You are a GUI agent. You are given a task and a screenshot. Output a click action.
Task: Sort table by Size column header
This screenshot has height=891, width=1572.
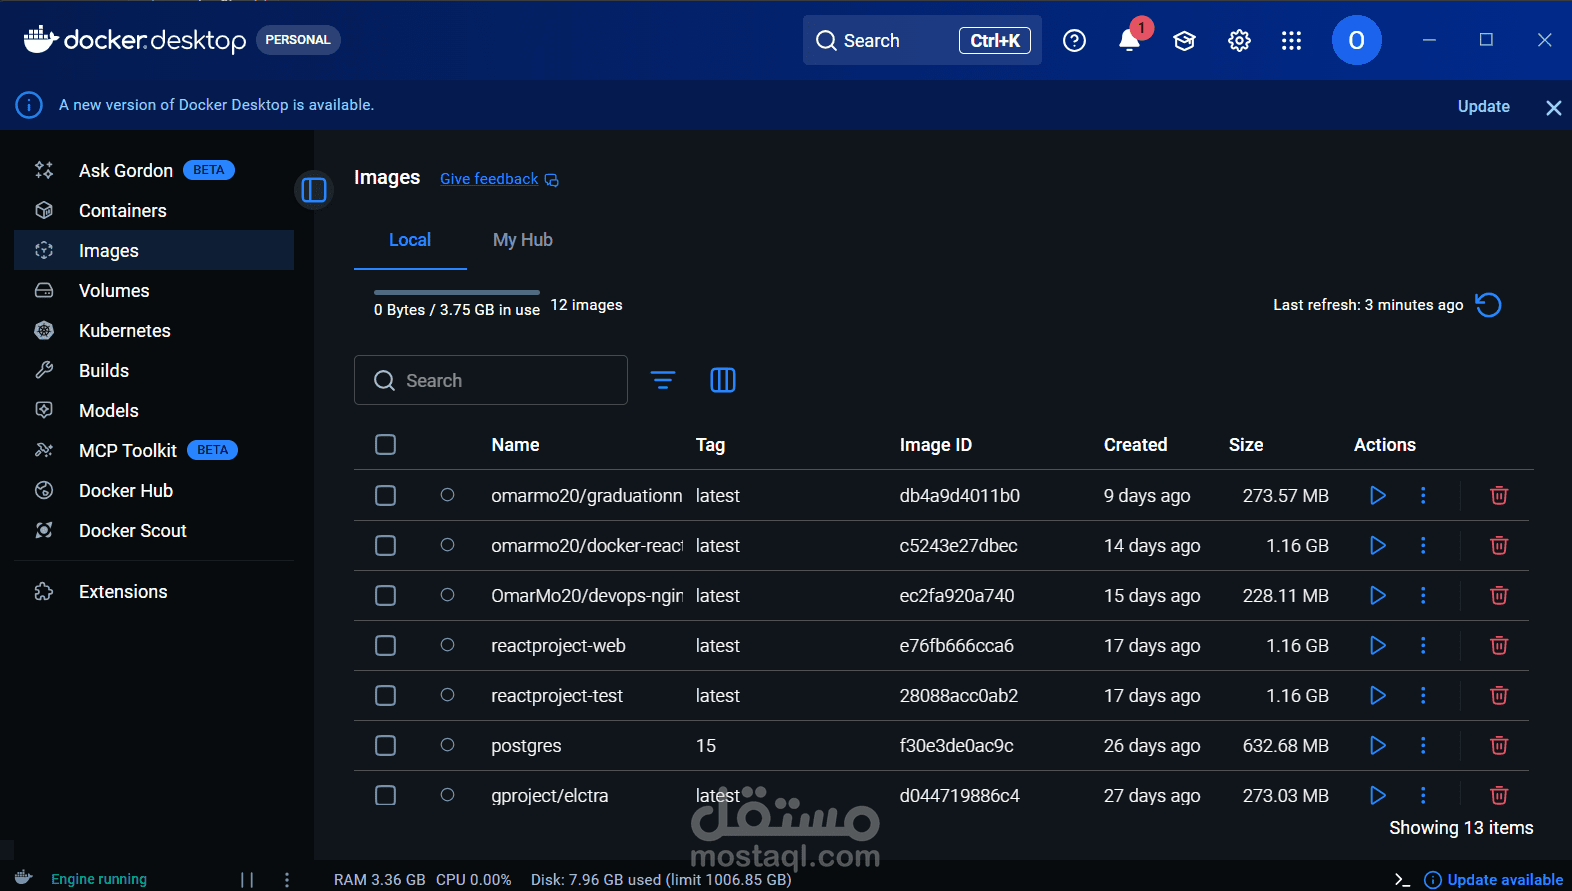[1246, 445]
